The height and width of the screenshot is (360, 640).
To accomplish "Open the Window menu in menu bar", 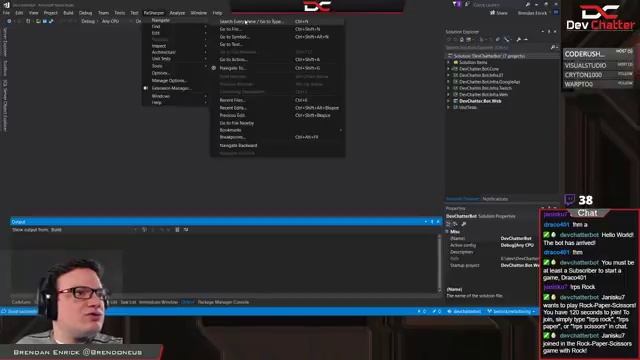I will [x=199, y=13].
